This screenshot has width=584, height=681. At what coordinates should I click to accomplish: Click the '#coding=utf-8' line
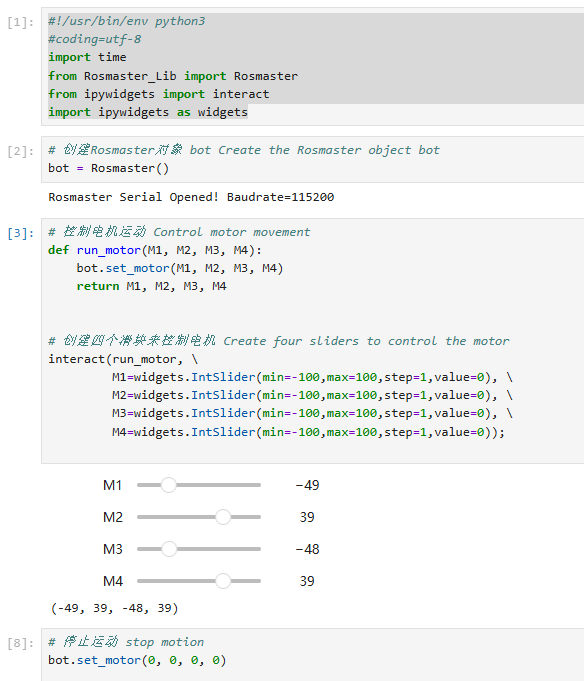(x=95, y=40)
